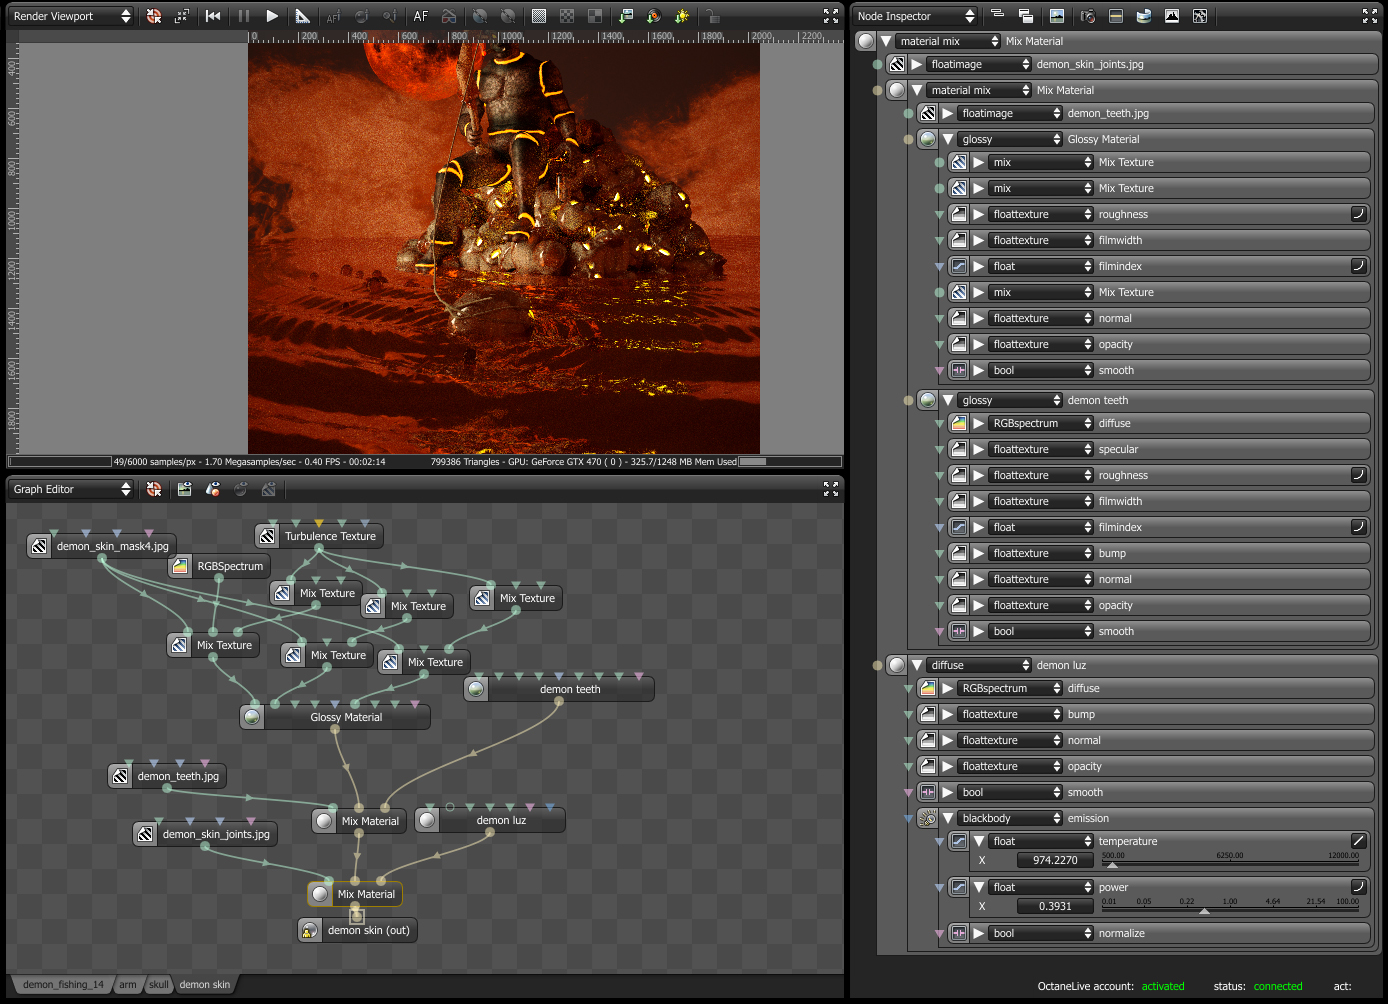Click the smooth bool icon under demon luz

(928, 792)
